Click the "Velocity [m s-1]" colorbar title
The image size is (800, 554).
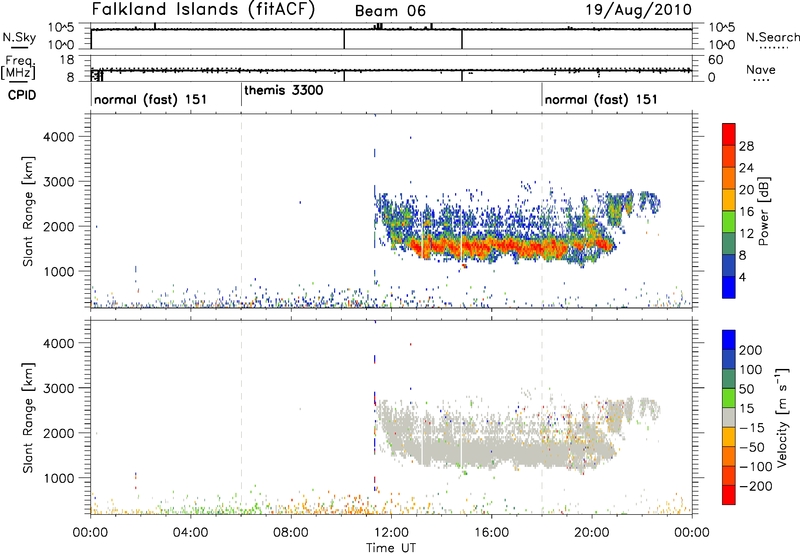tap(782, 417)
